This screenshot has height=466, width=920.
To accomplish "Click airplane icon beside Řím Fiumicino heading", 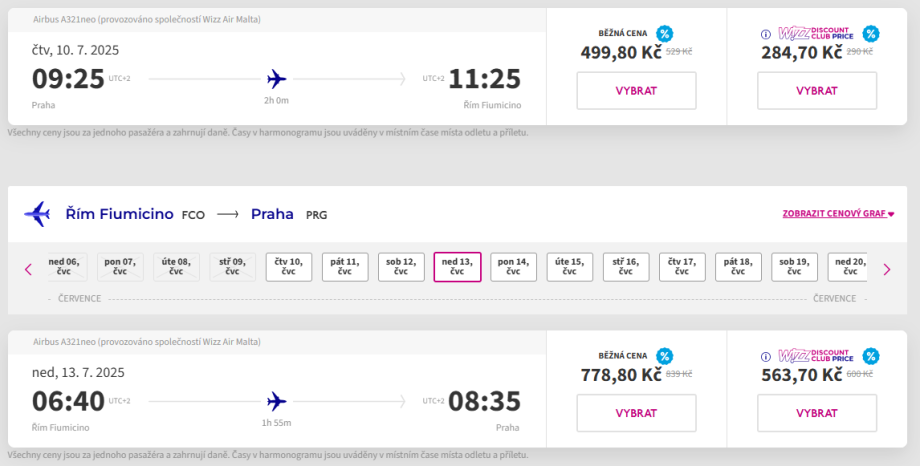I will 38,214.
